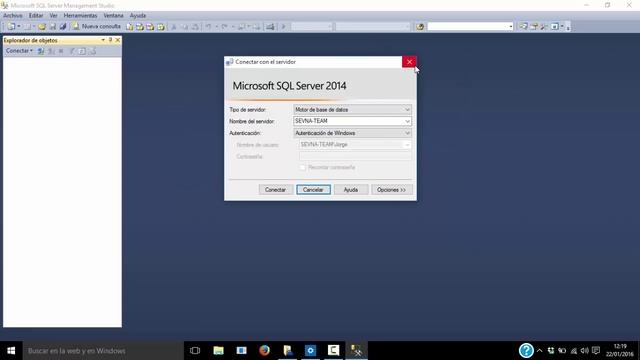Open the Action Center notifications icon
This screenshot has height=360, width=640.
[596, 351]
